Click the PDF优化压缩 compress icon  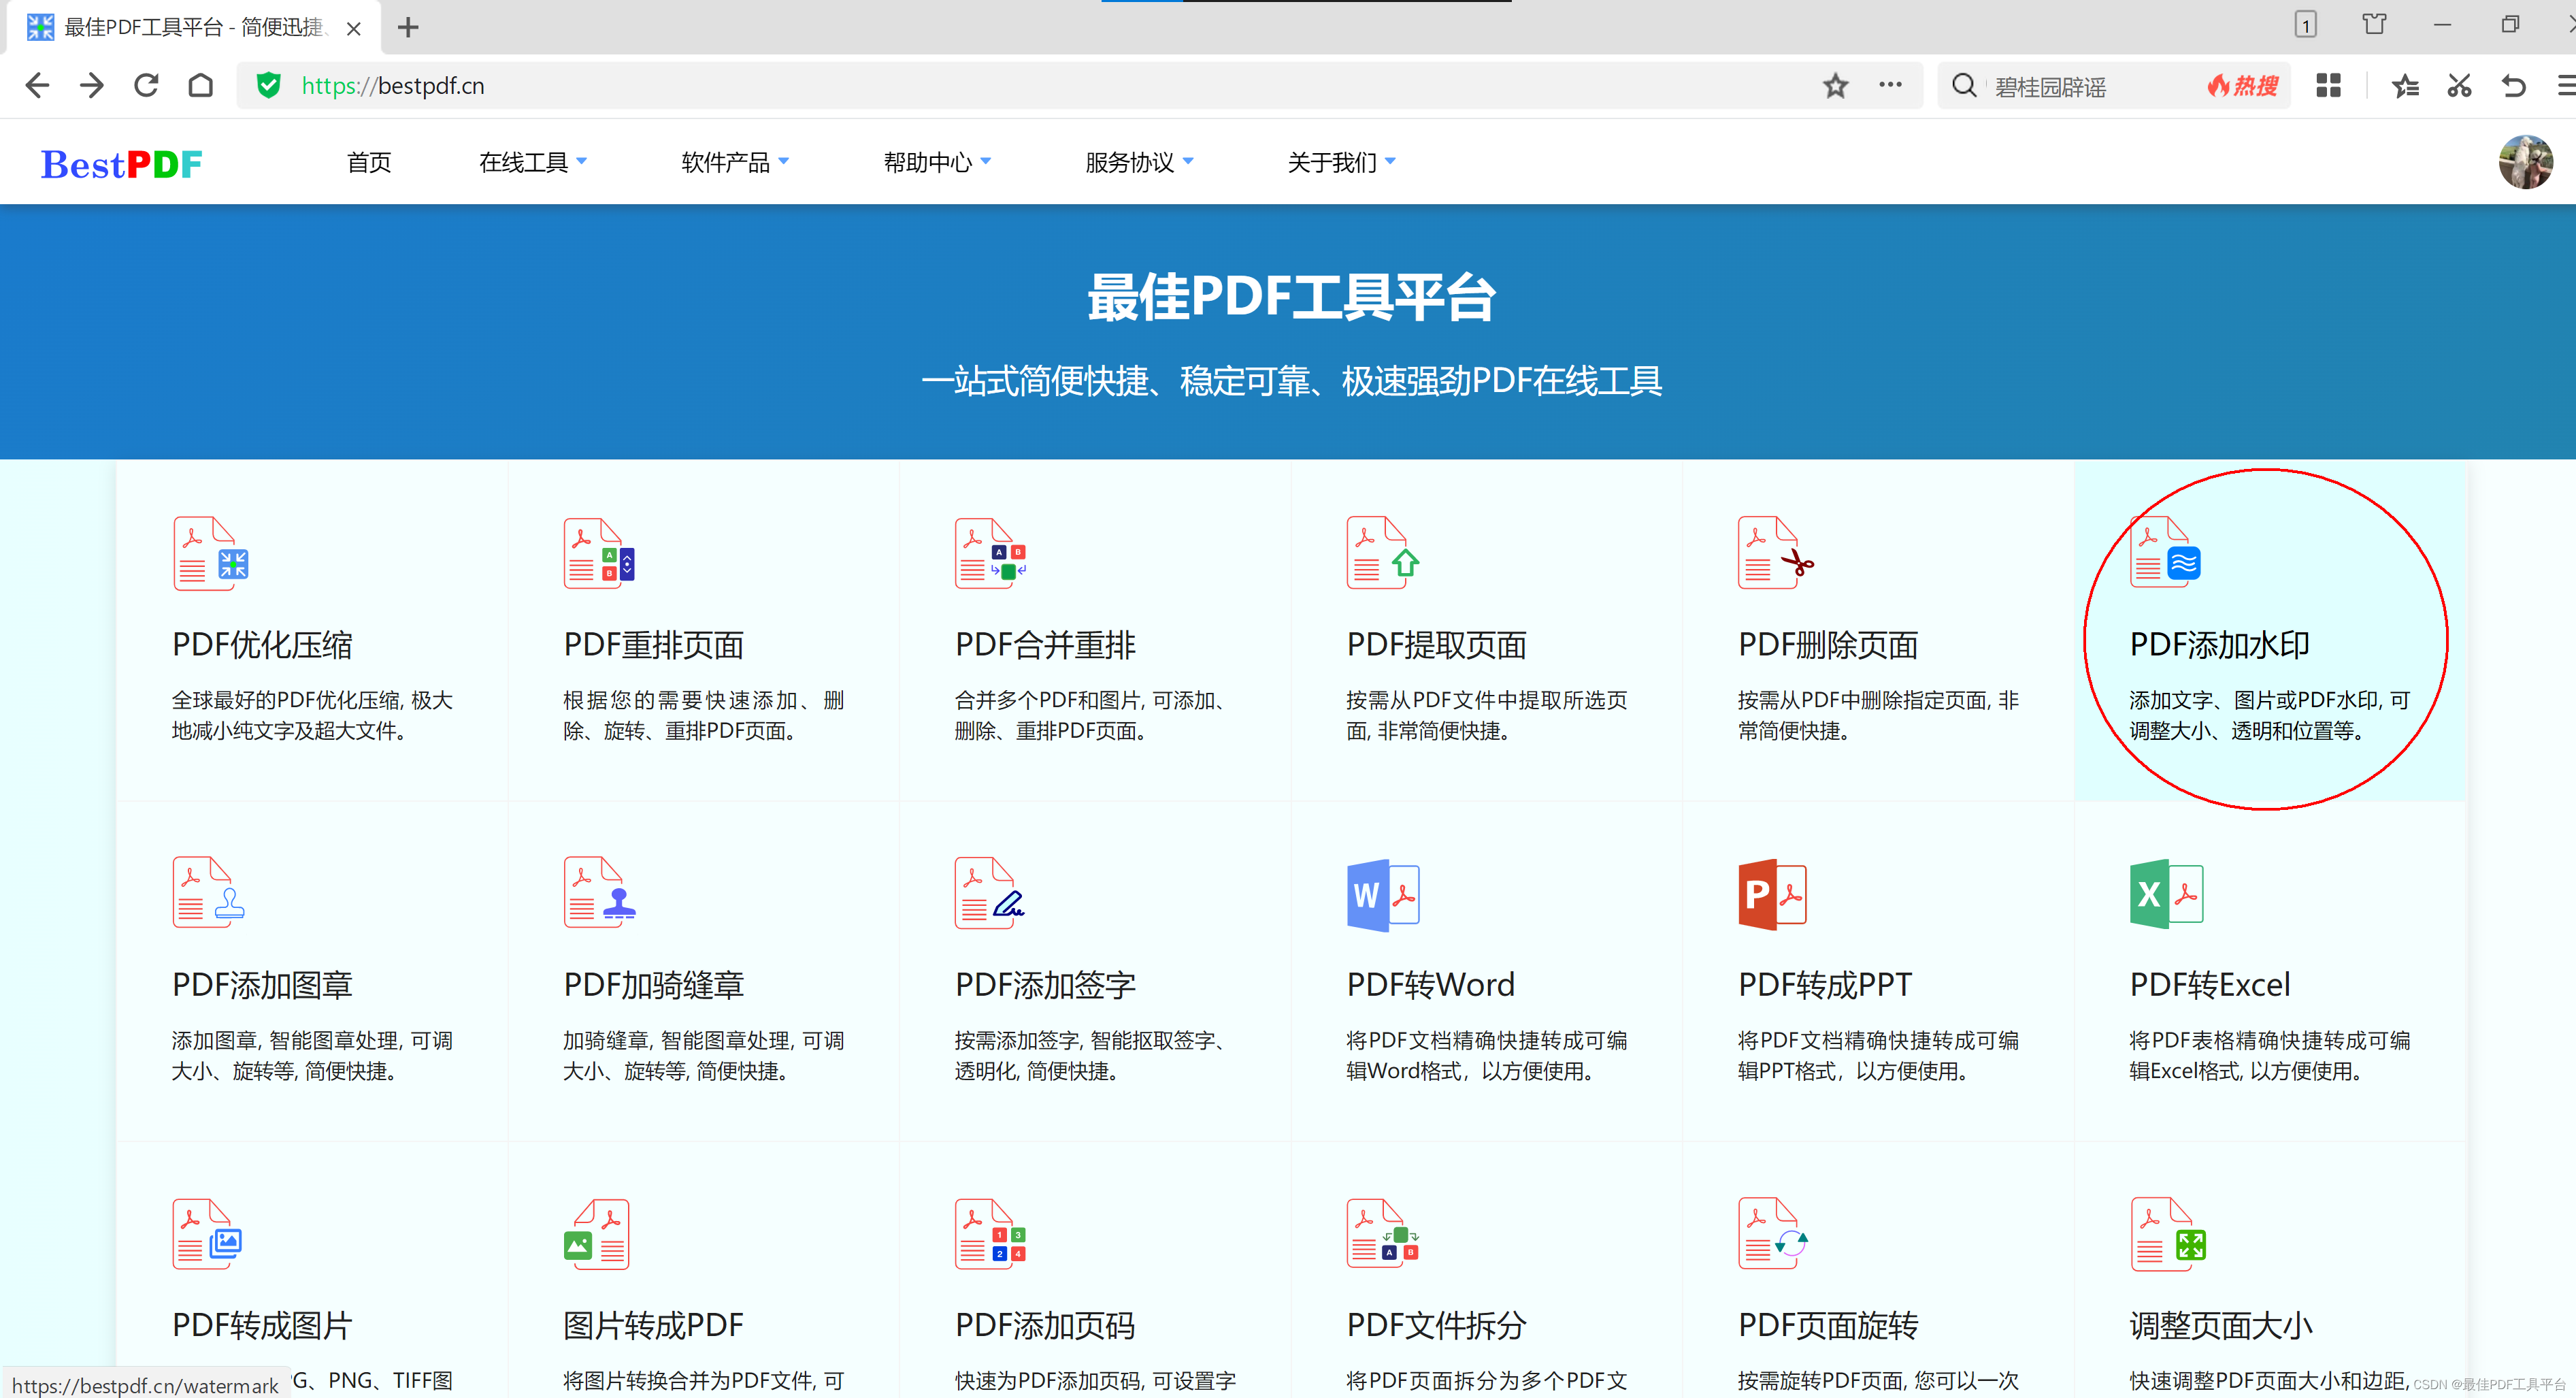point(210,553)
